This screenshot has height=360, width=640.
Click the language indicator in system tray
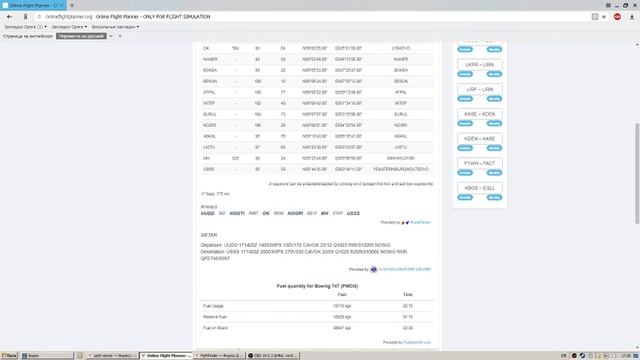point(564,356)
